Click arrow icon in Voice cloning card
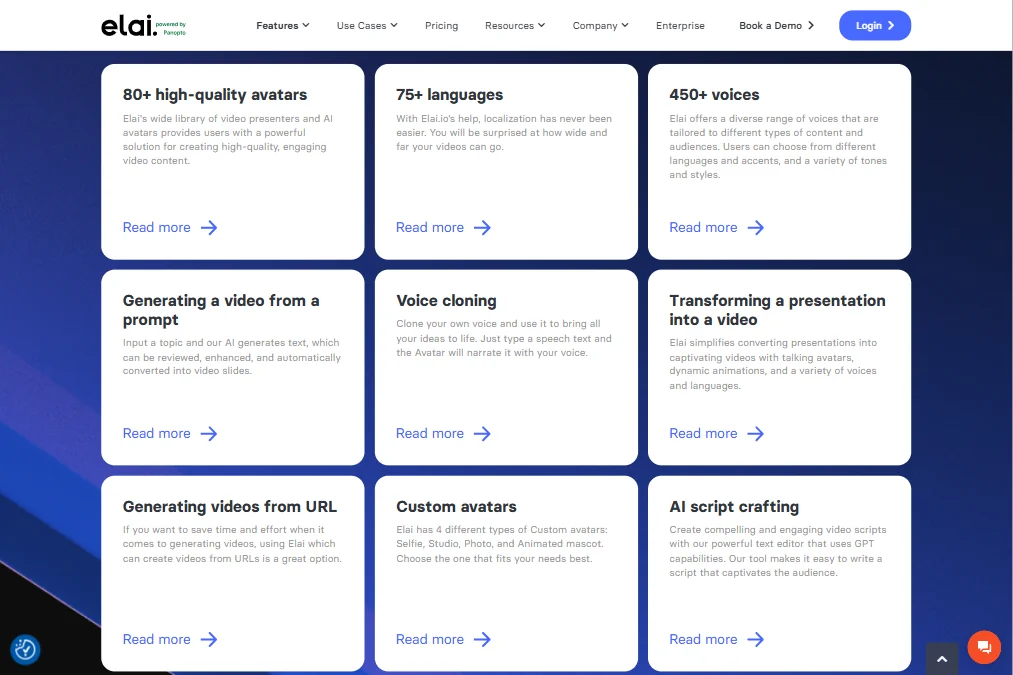The image size is (1013, 675). click(482, 433)
